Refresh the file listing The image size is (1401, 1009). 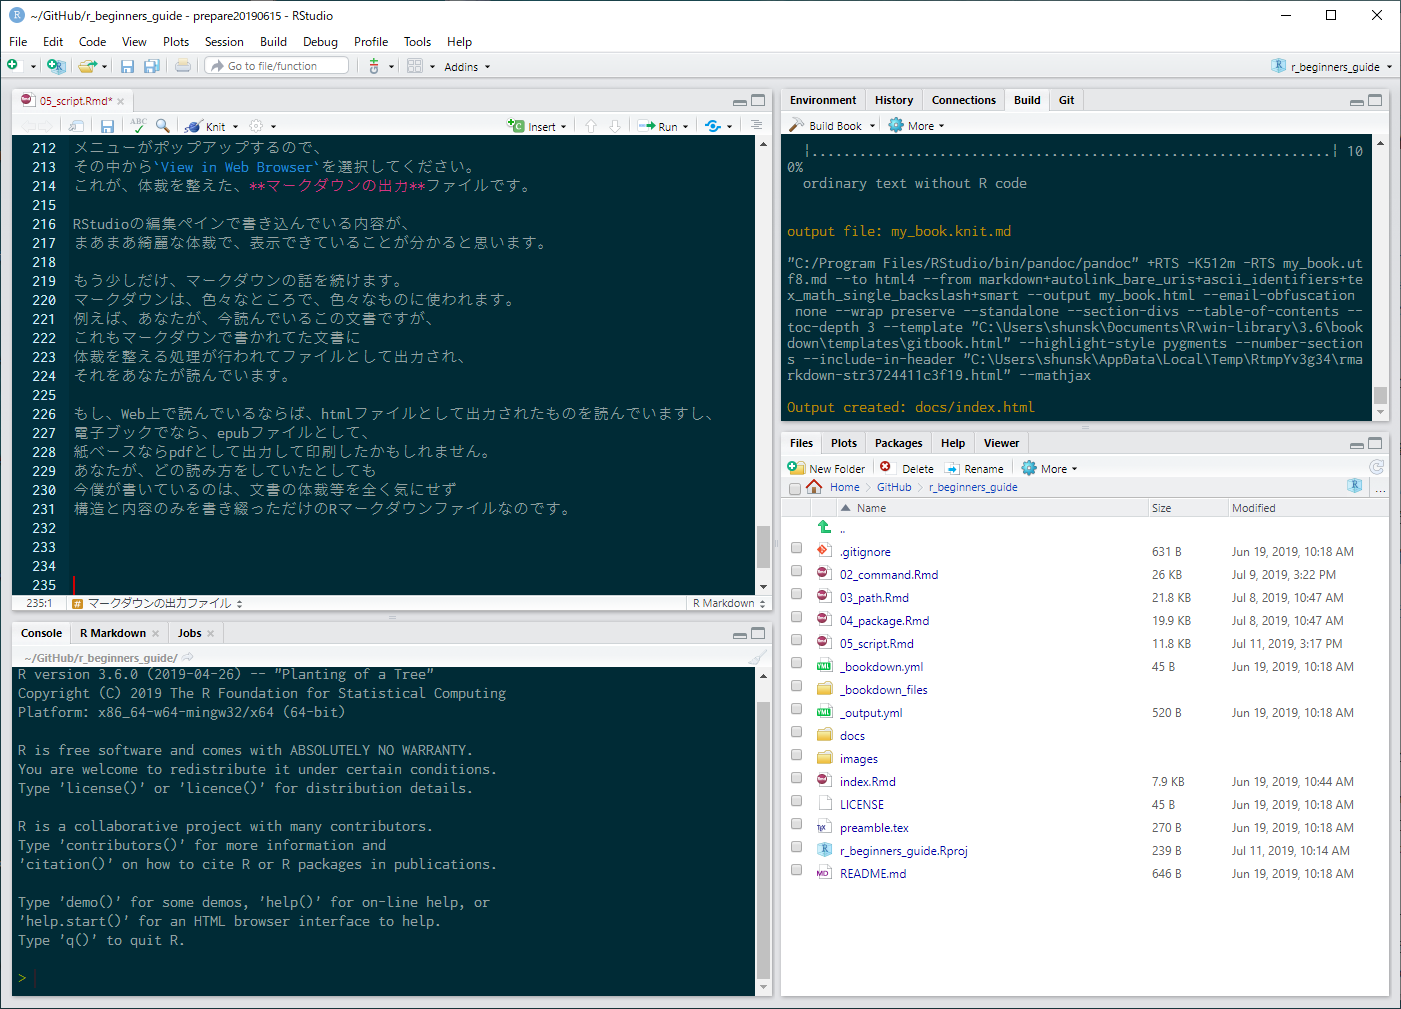pyautogui.click(x=1376, y=467)
